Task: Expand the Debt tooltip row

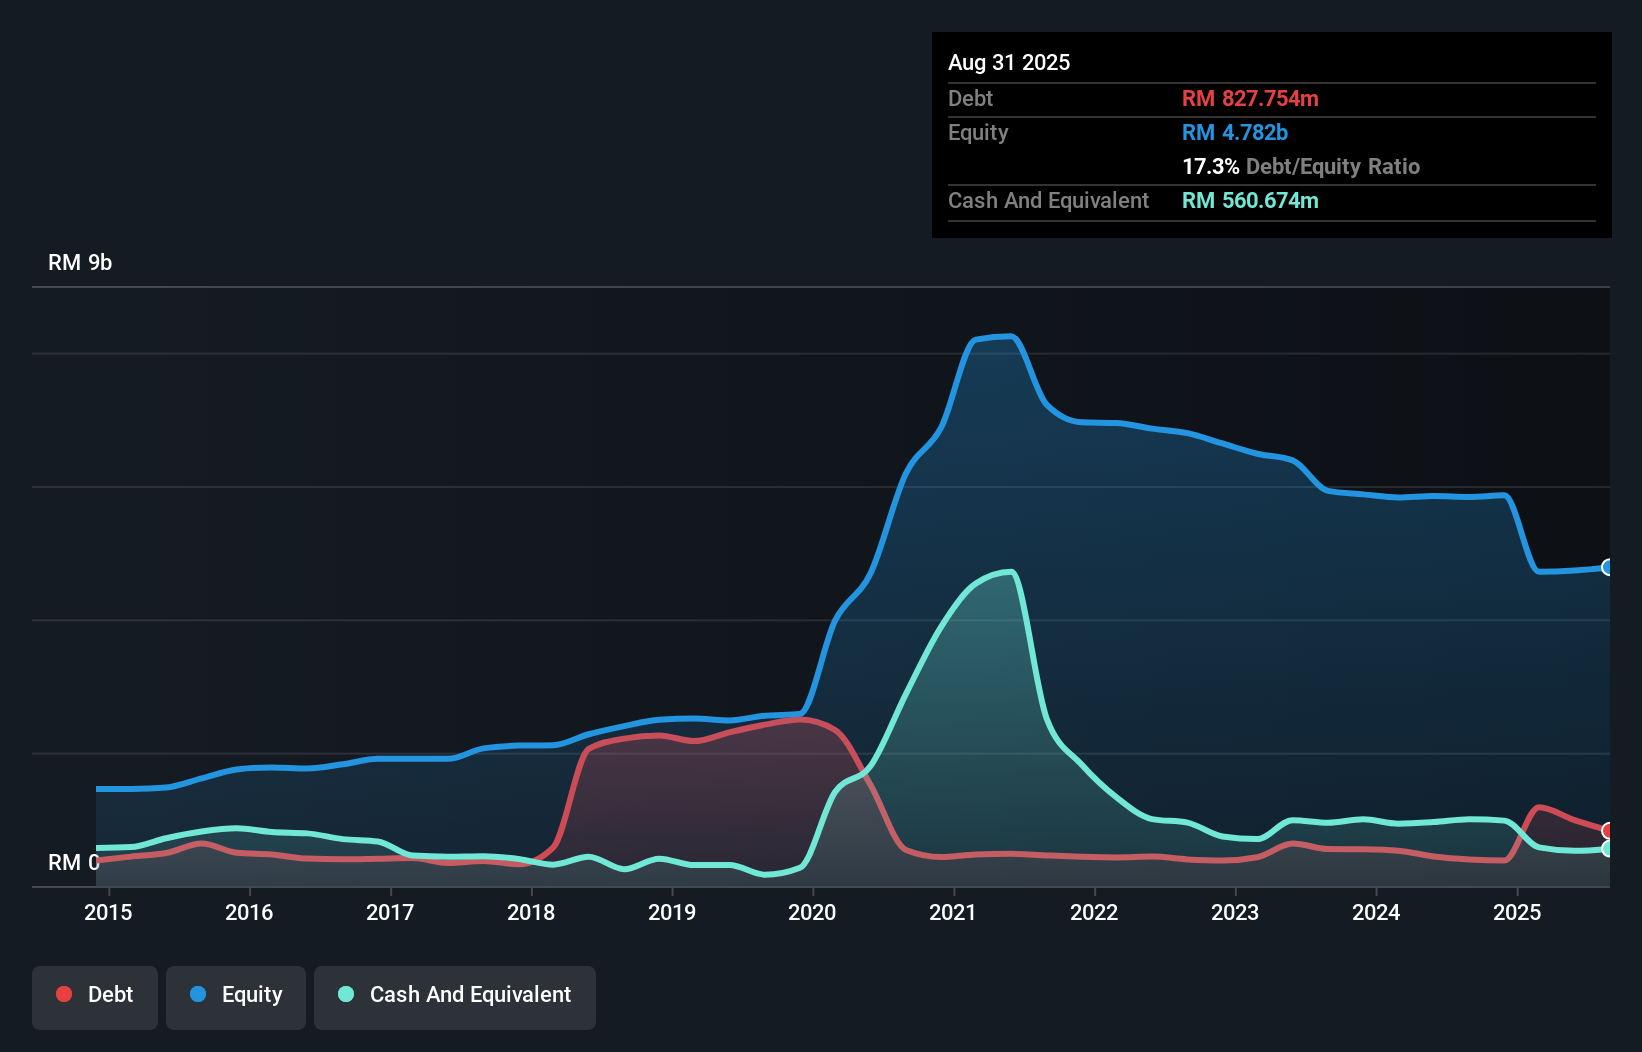Action: [970, 98]
